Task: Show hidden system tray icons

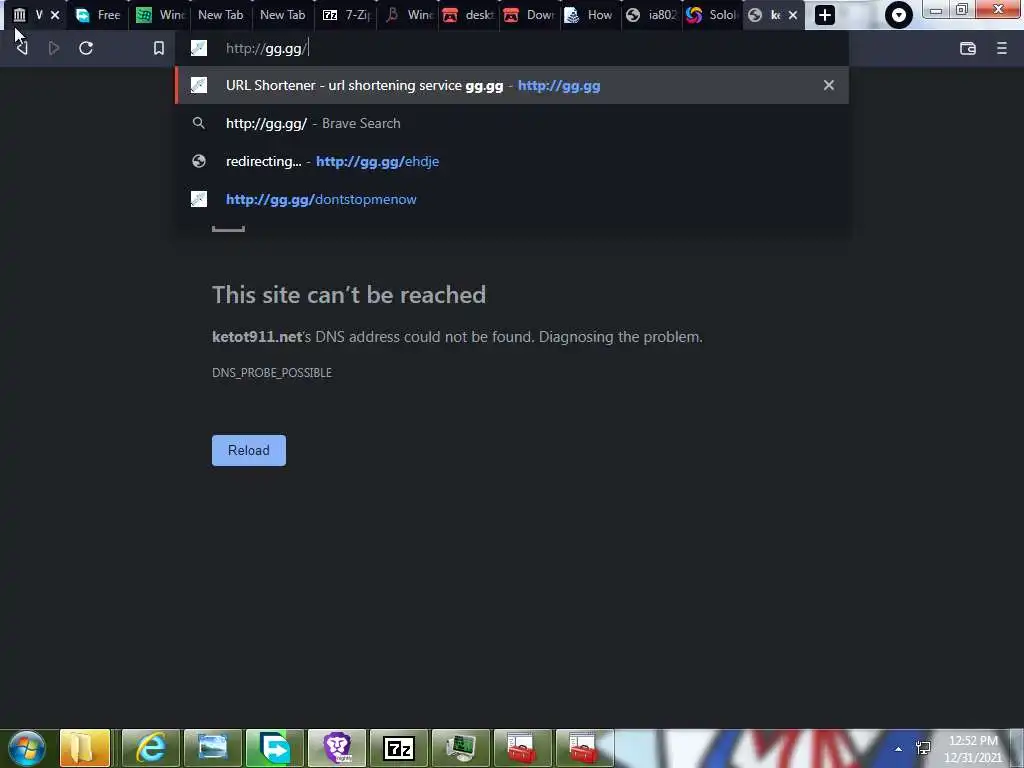Action: pos(899,749)
